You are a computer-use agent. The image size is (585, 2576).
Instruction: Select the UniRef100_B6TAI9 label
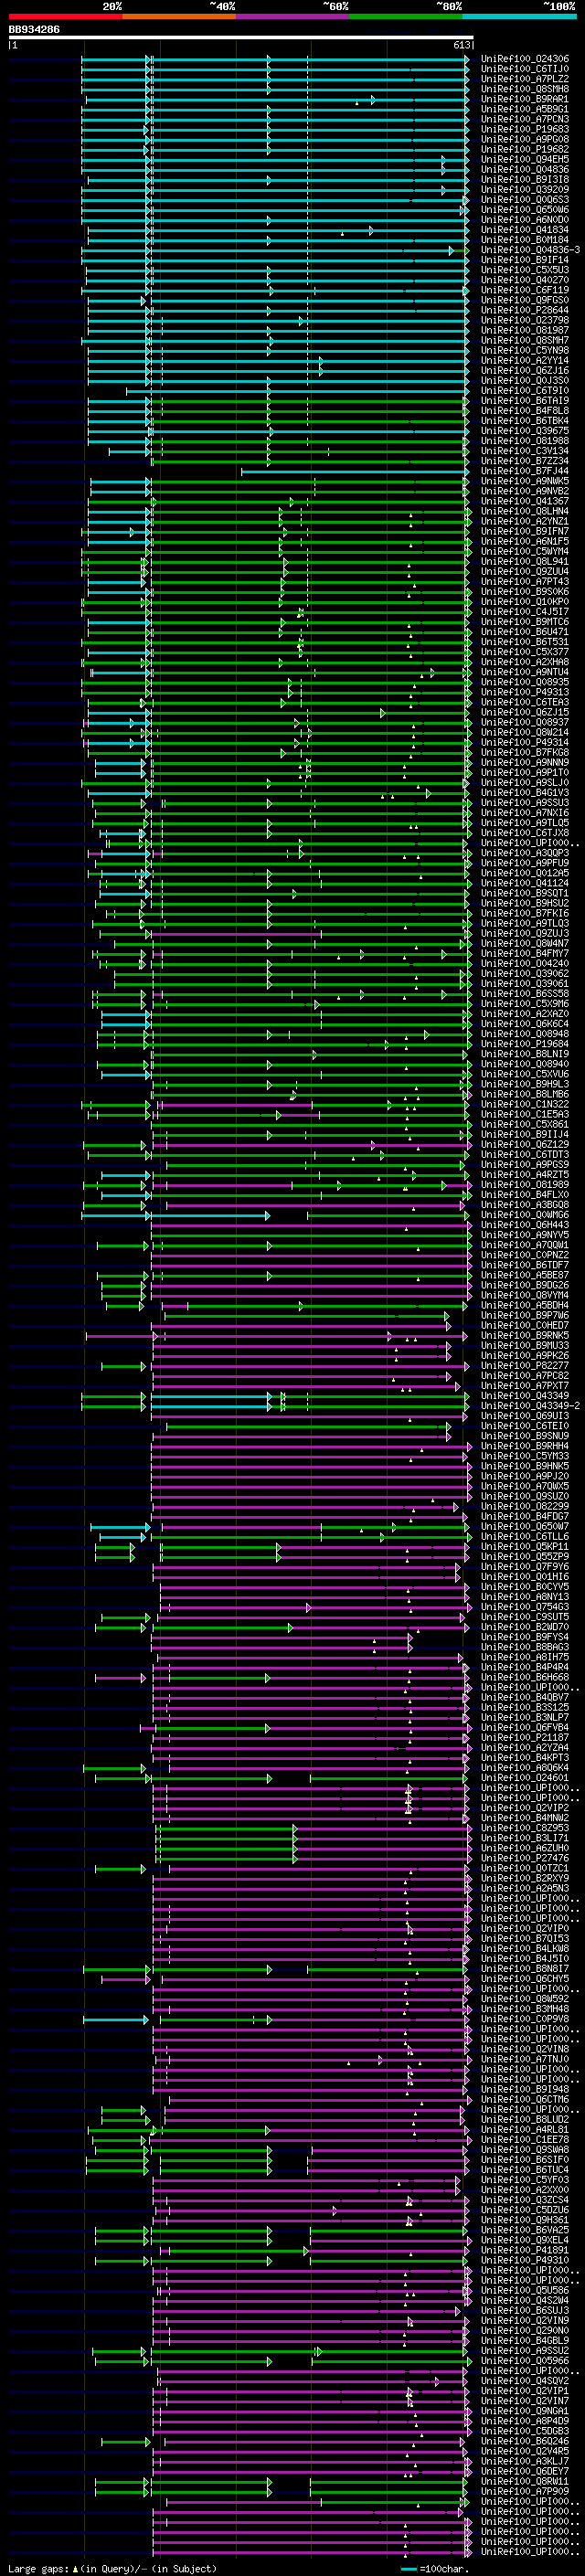tap(525, 400)
